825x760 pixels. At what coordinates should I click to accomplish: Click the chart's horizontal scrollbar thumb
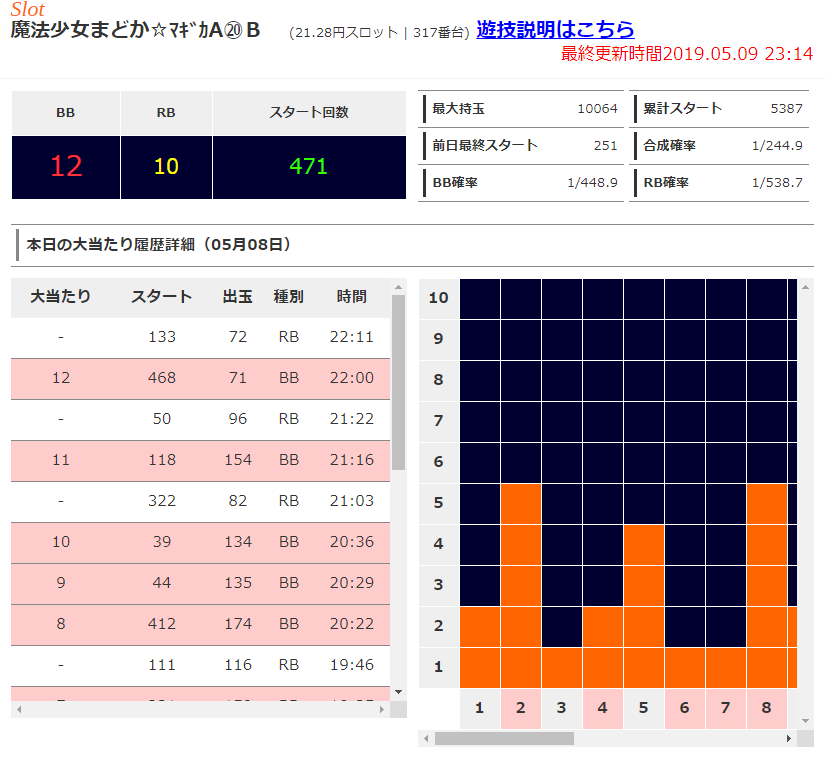point(504,738)
